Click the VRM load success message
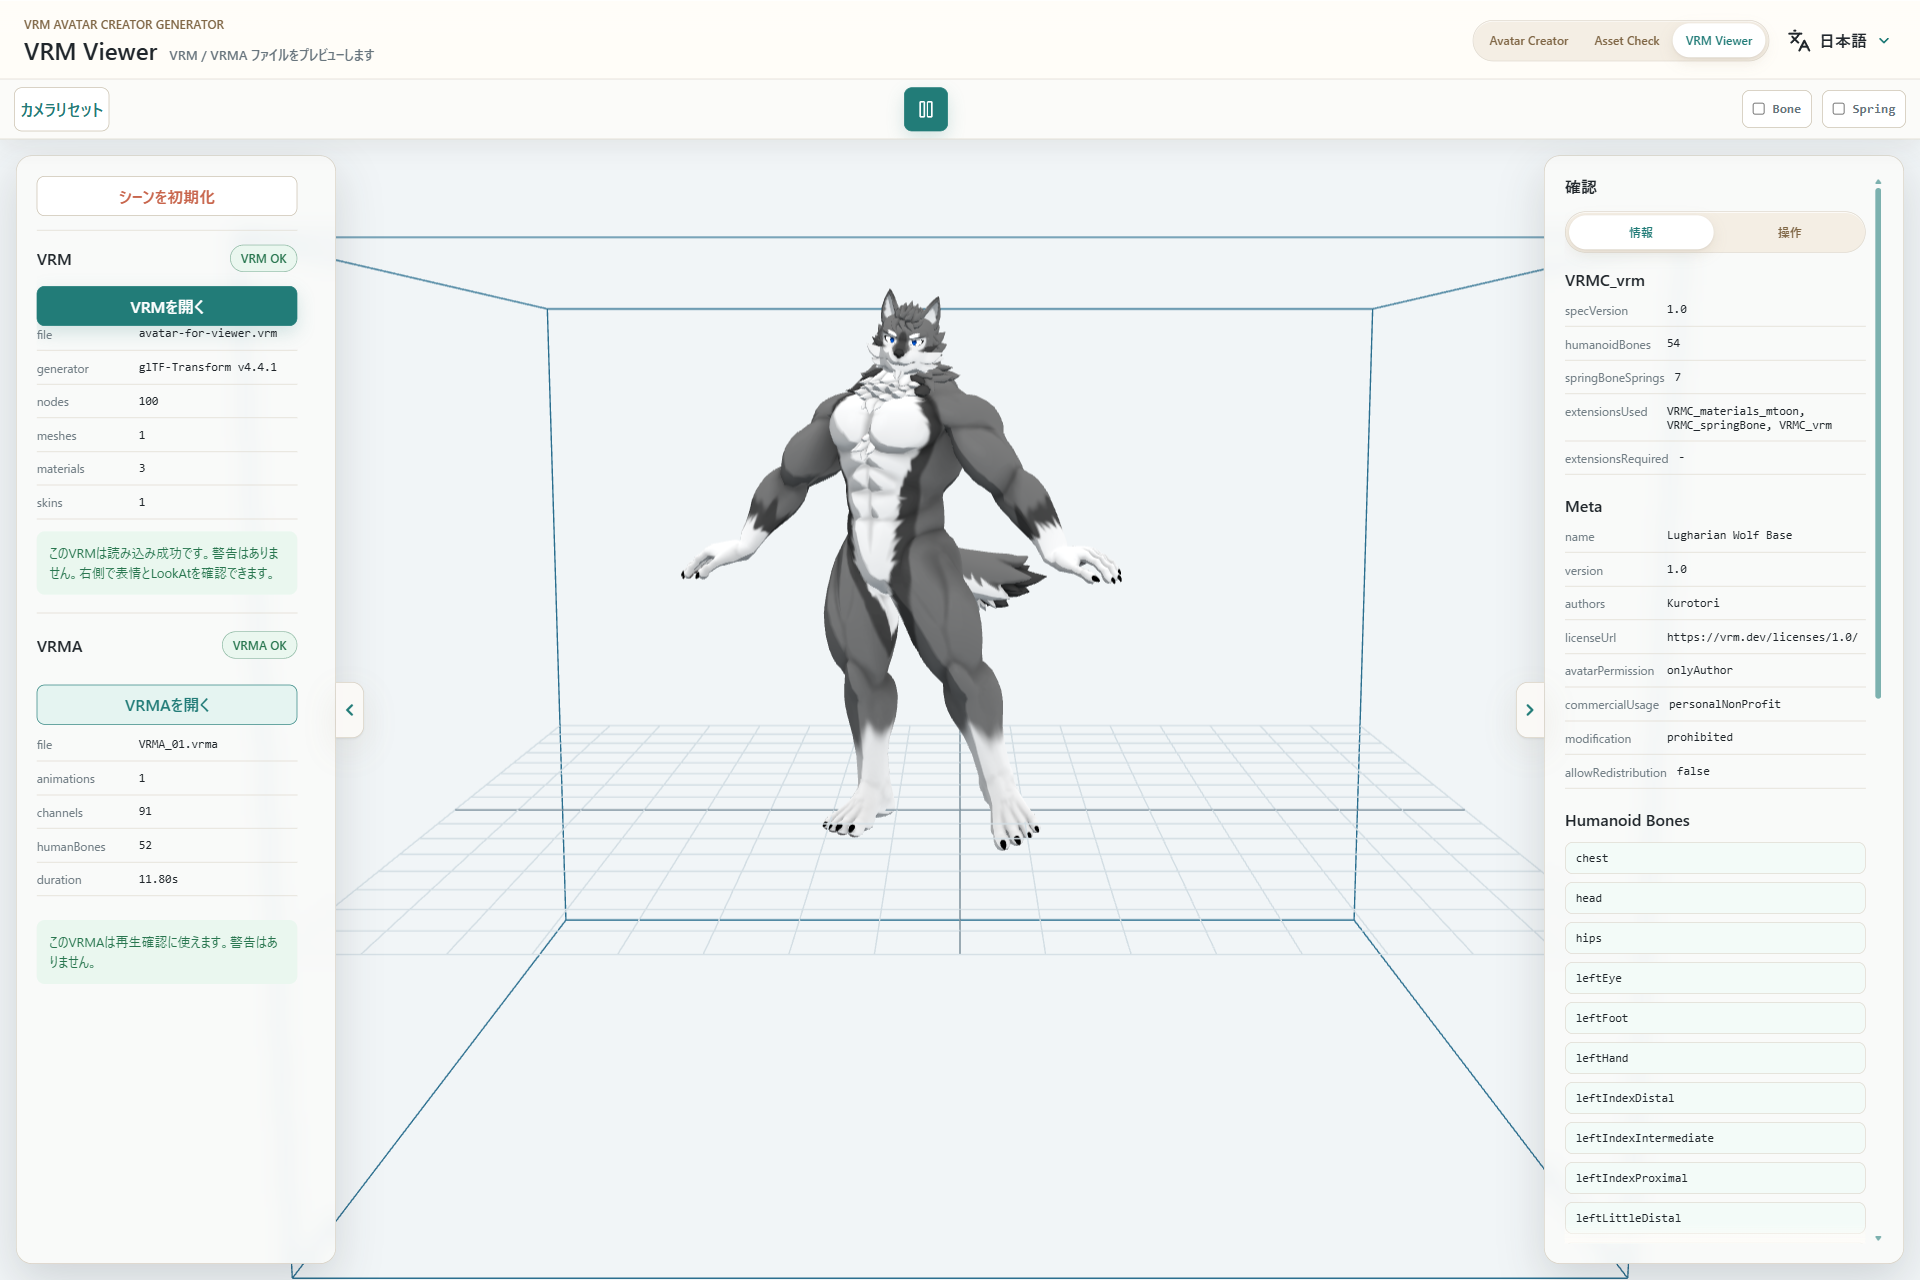Viewport: 1920px width, 1280px height. (x=167, y=563)
